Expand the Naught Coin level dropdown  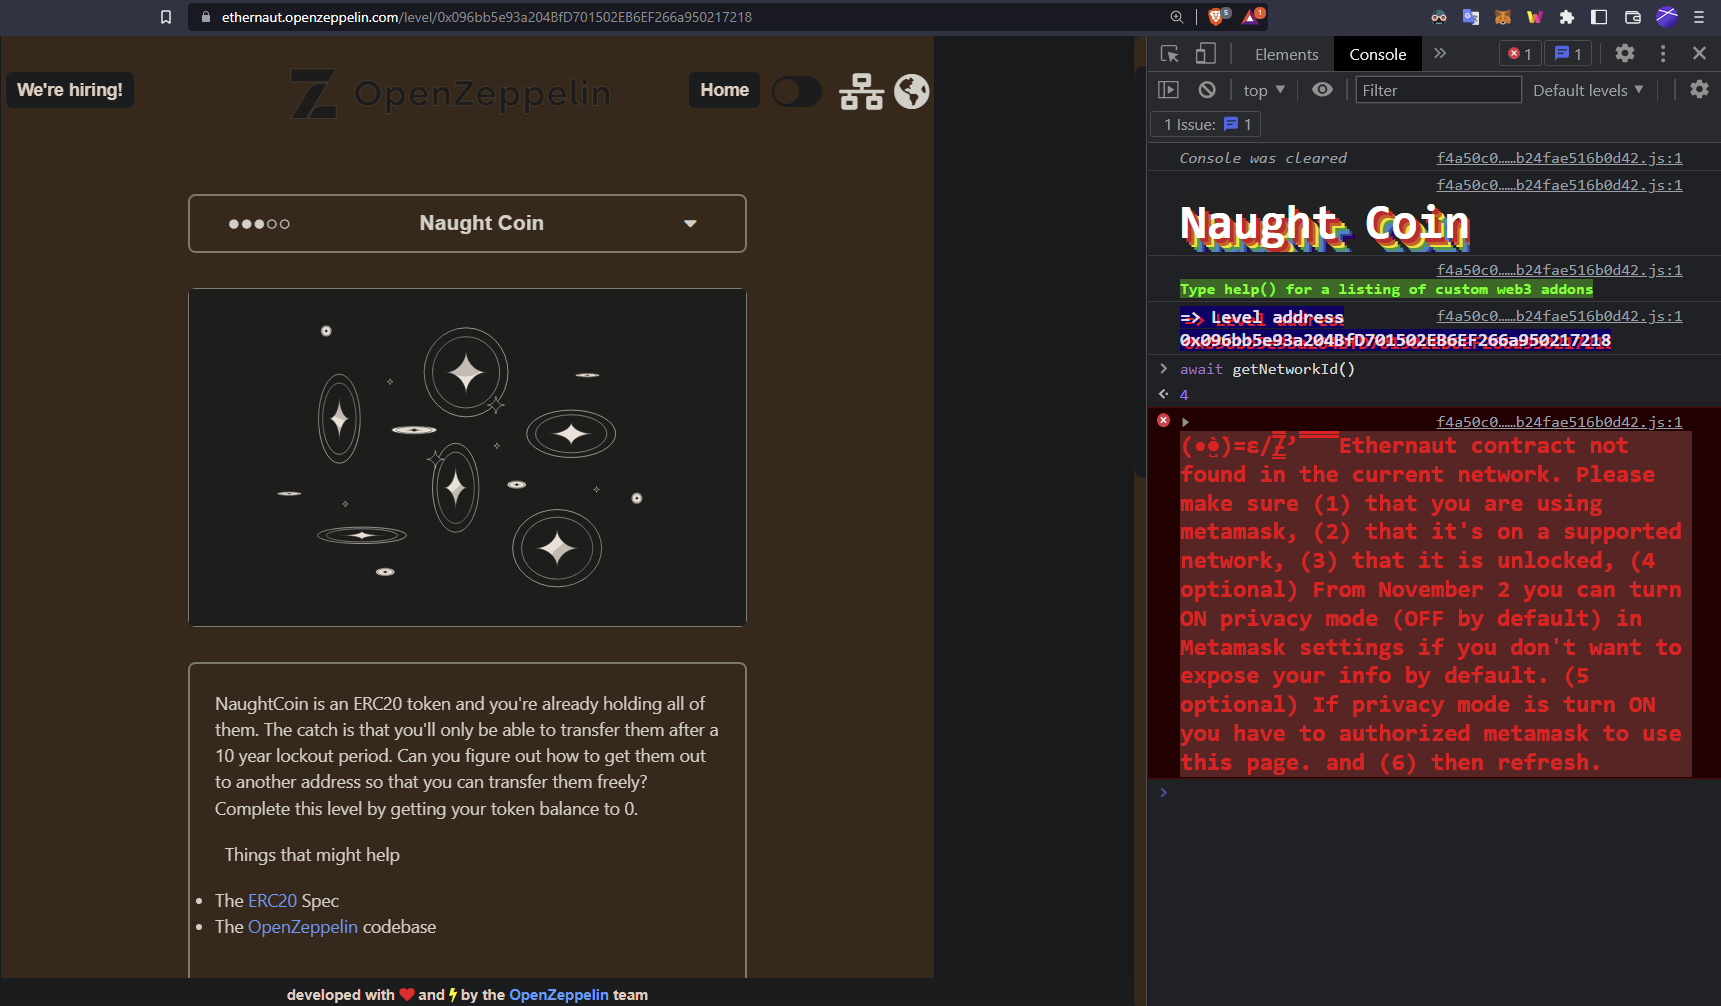tap(690, 223)
